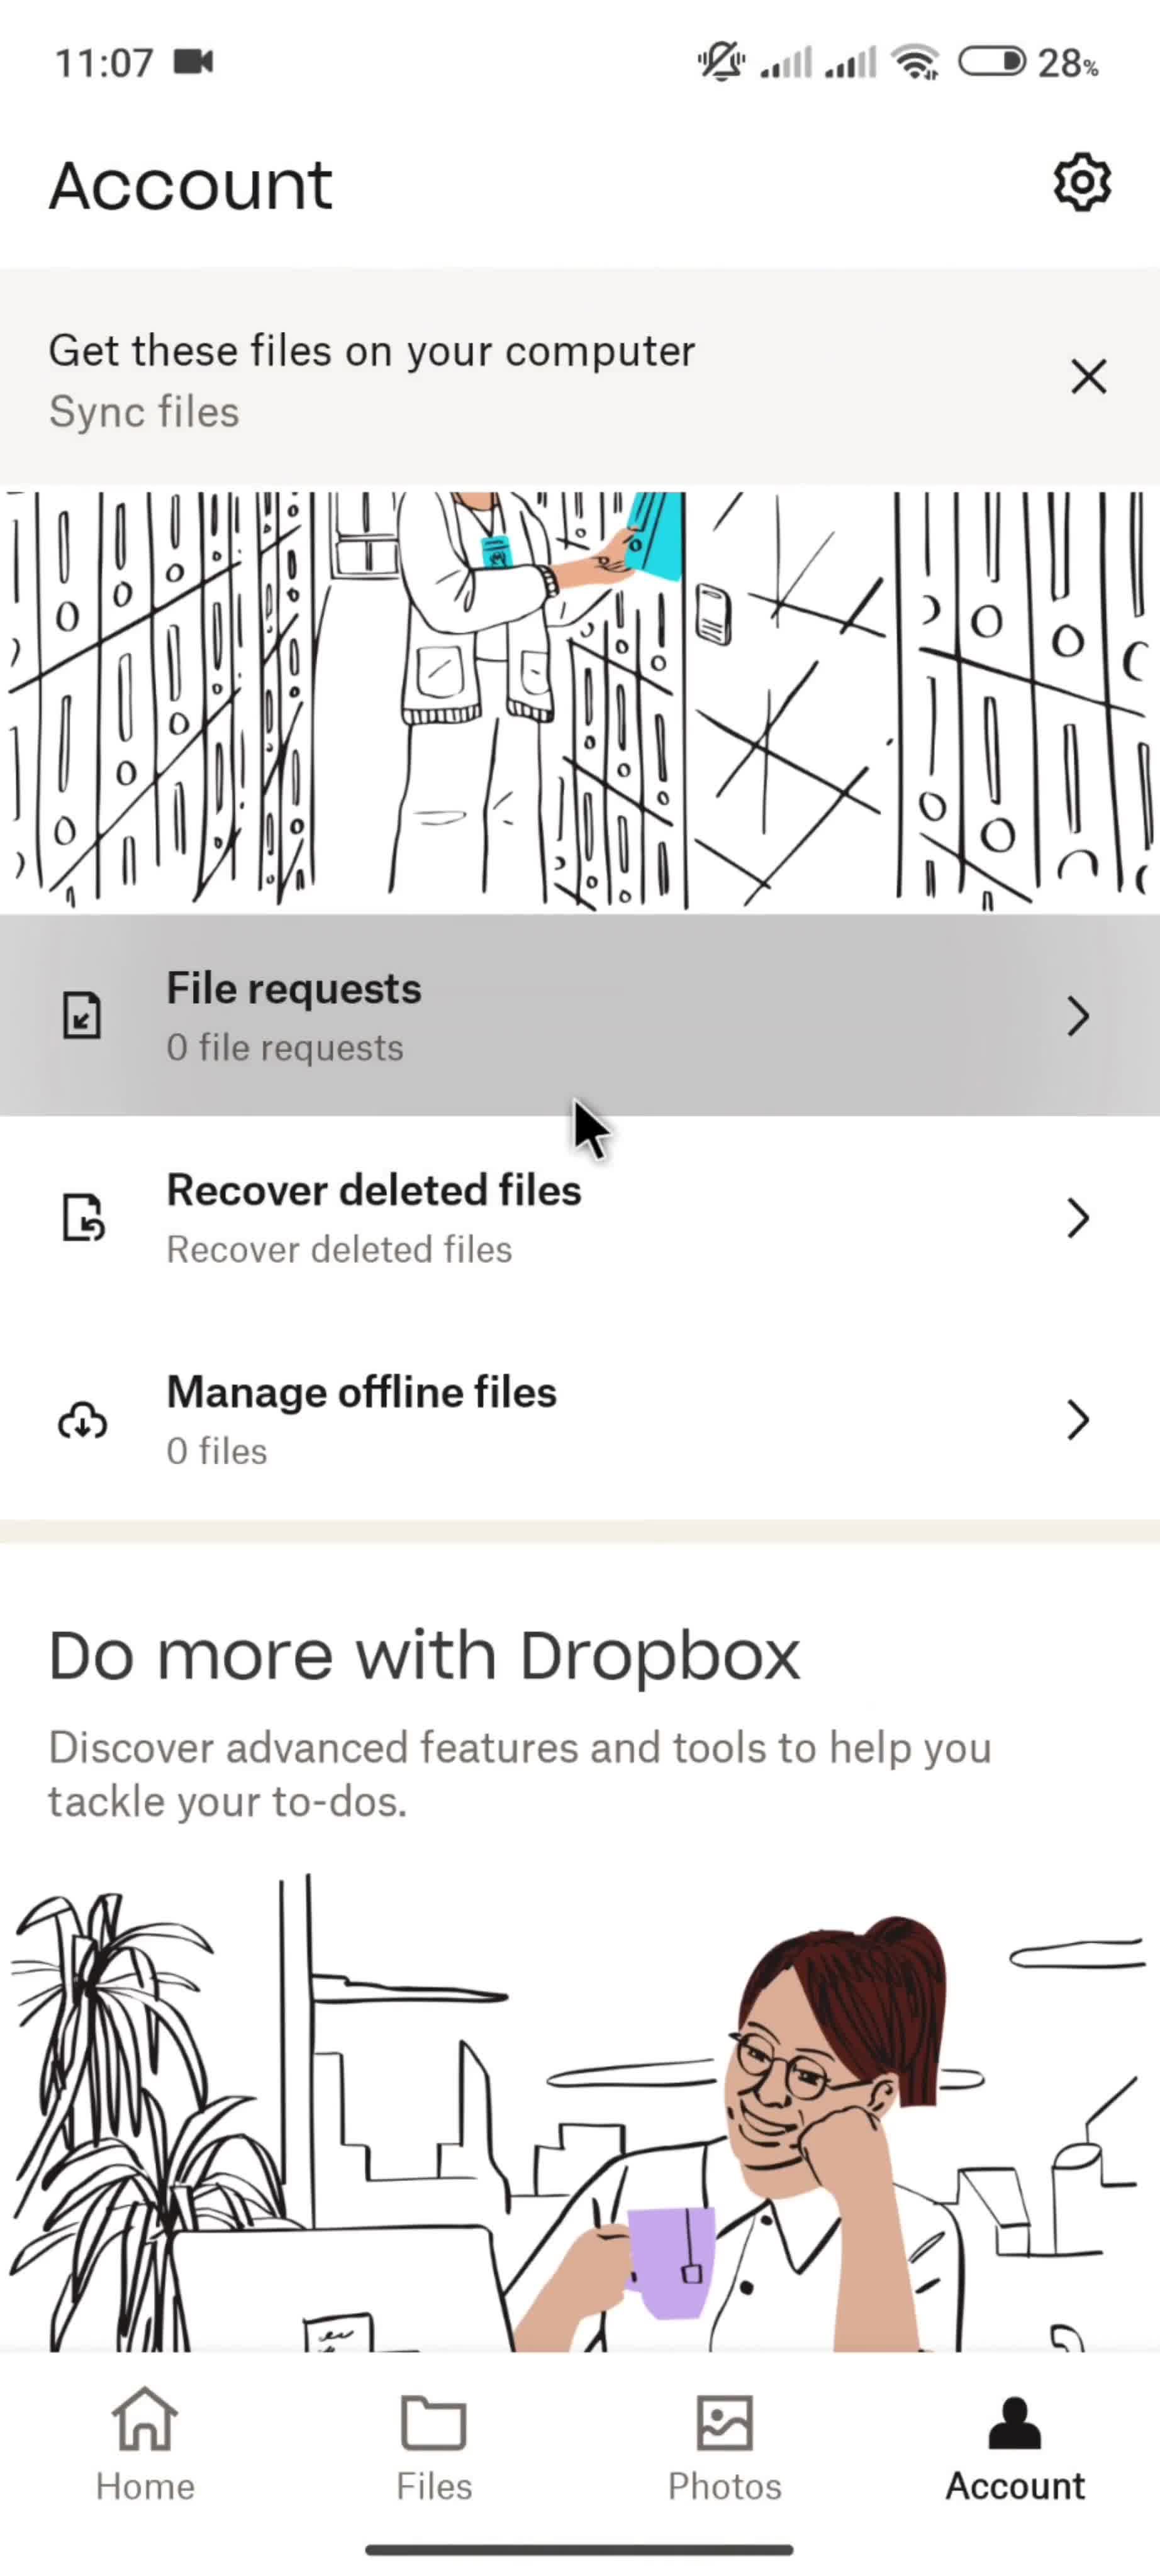
Task: Tap the woman with mug illustration
Action: [580, 2112]
